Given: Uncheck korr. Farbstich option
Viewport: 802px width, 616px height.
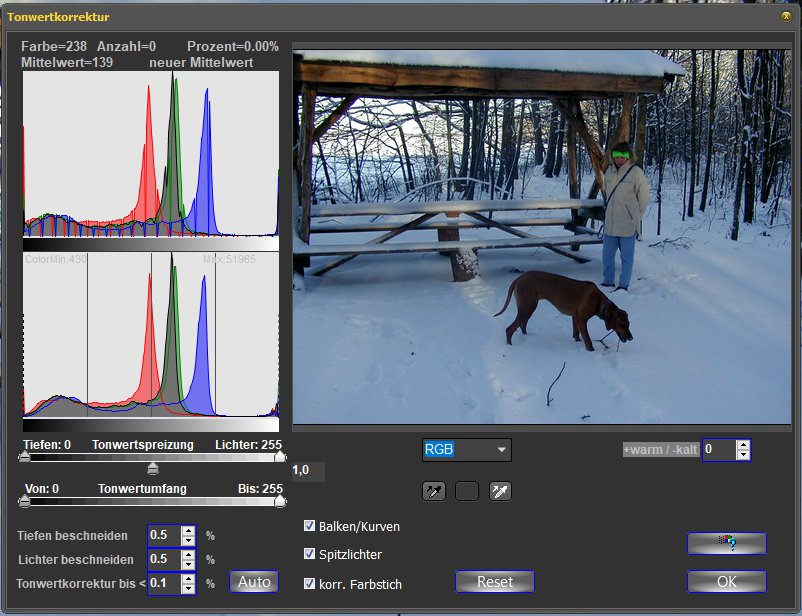Looking at the screenshot, I should pyautogui.click(x=310, y=584).
